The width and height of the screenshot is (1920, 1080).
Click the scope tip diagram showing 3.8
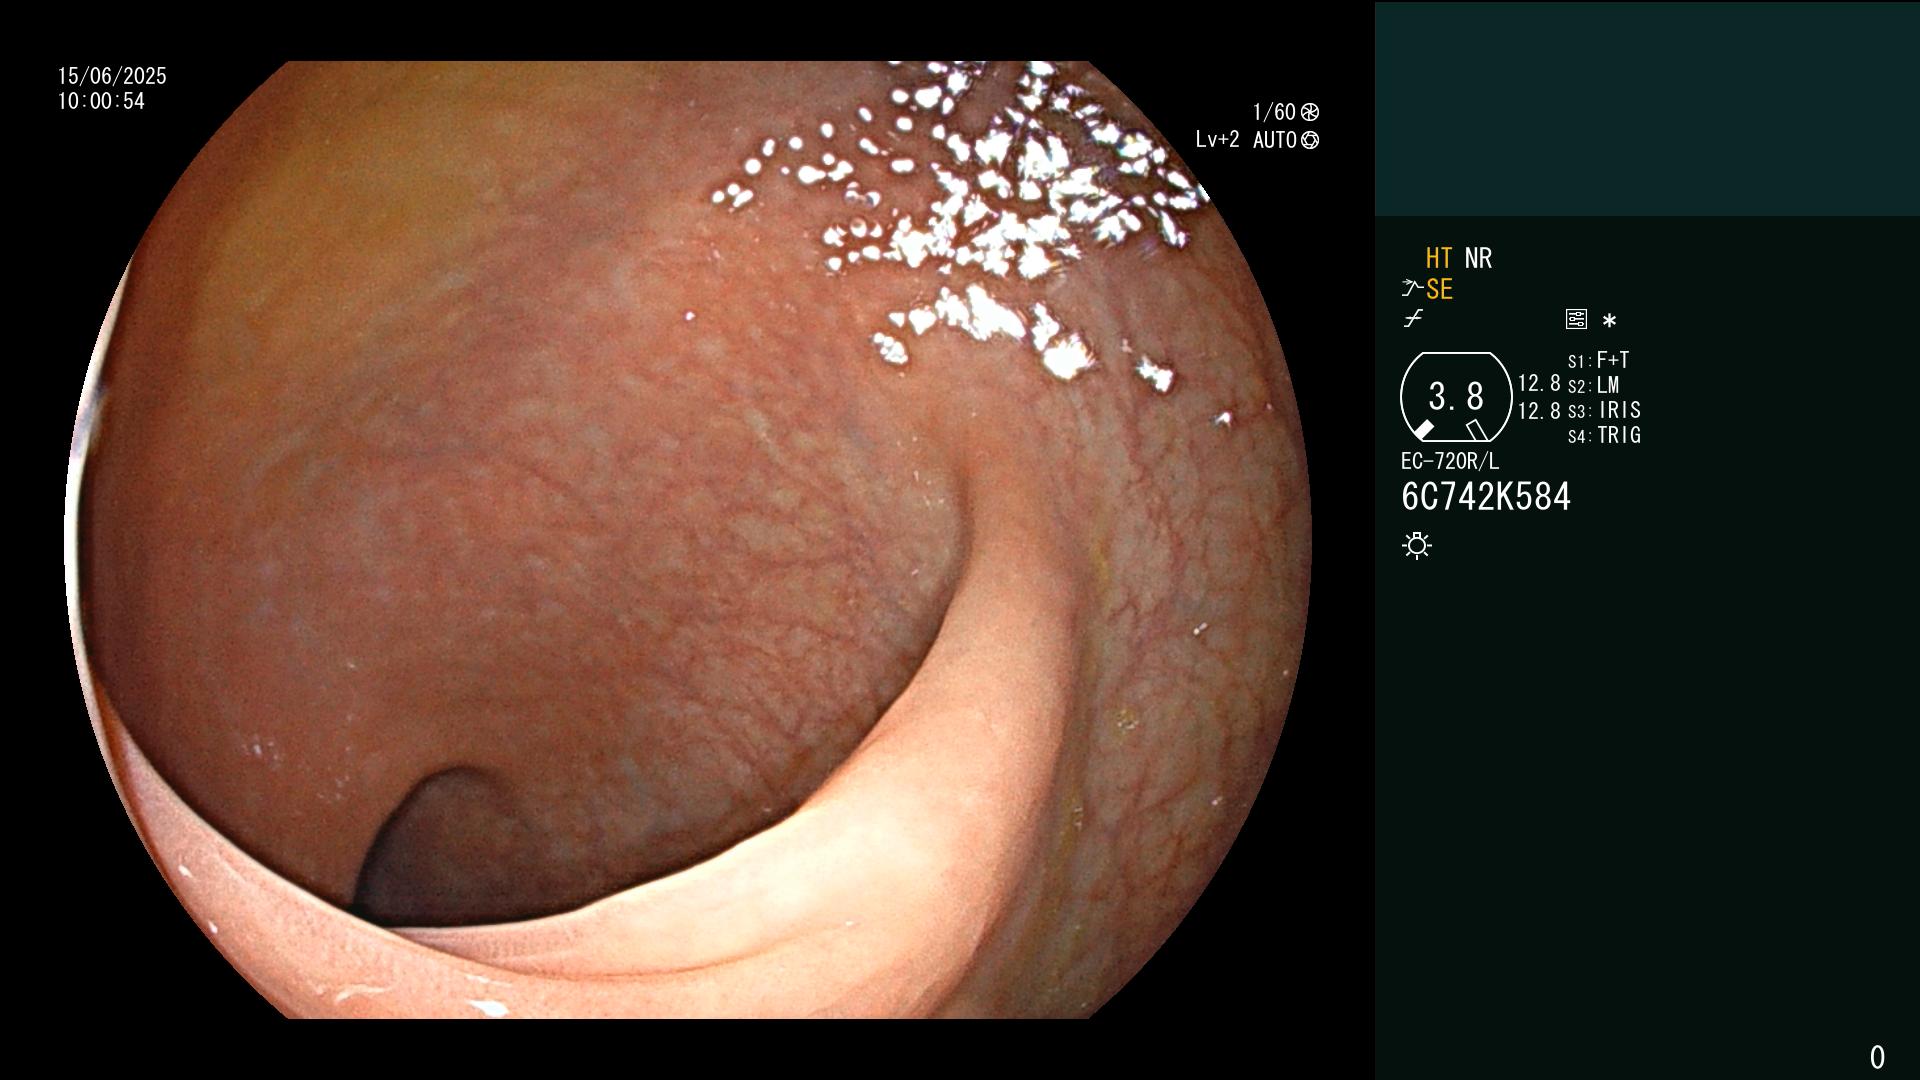1456,397
